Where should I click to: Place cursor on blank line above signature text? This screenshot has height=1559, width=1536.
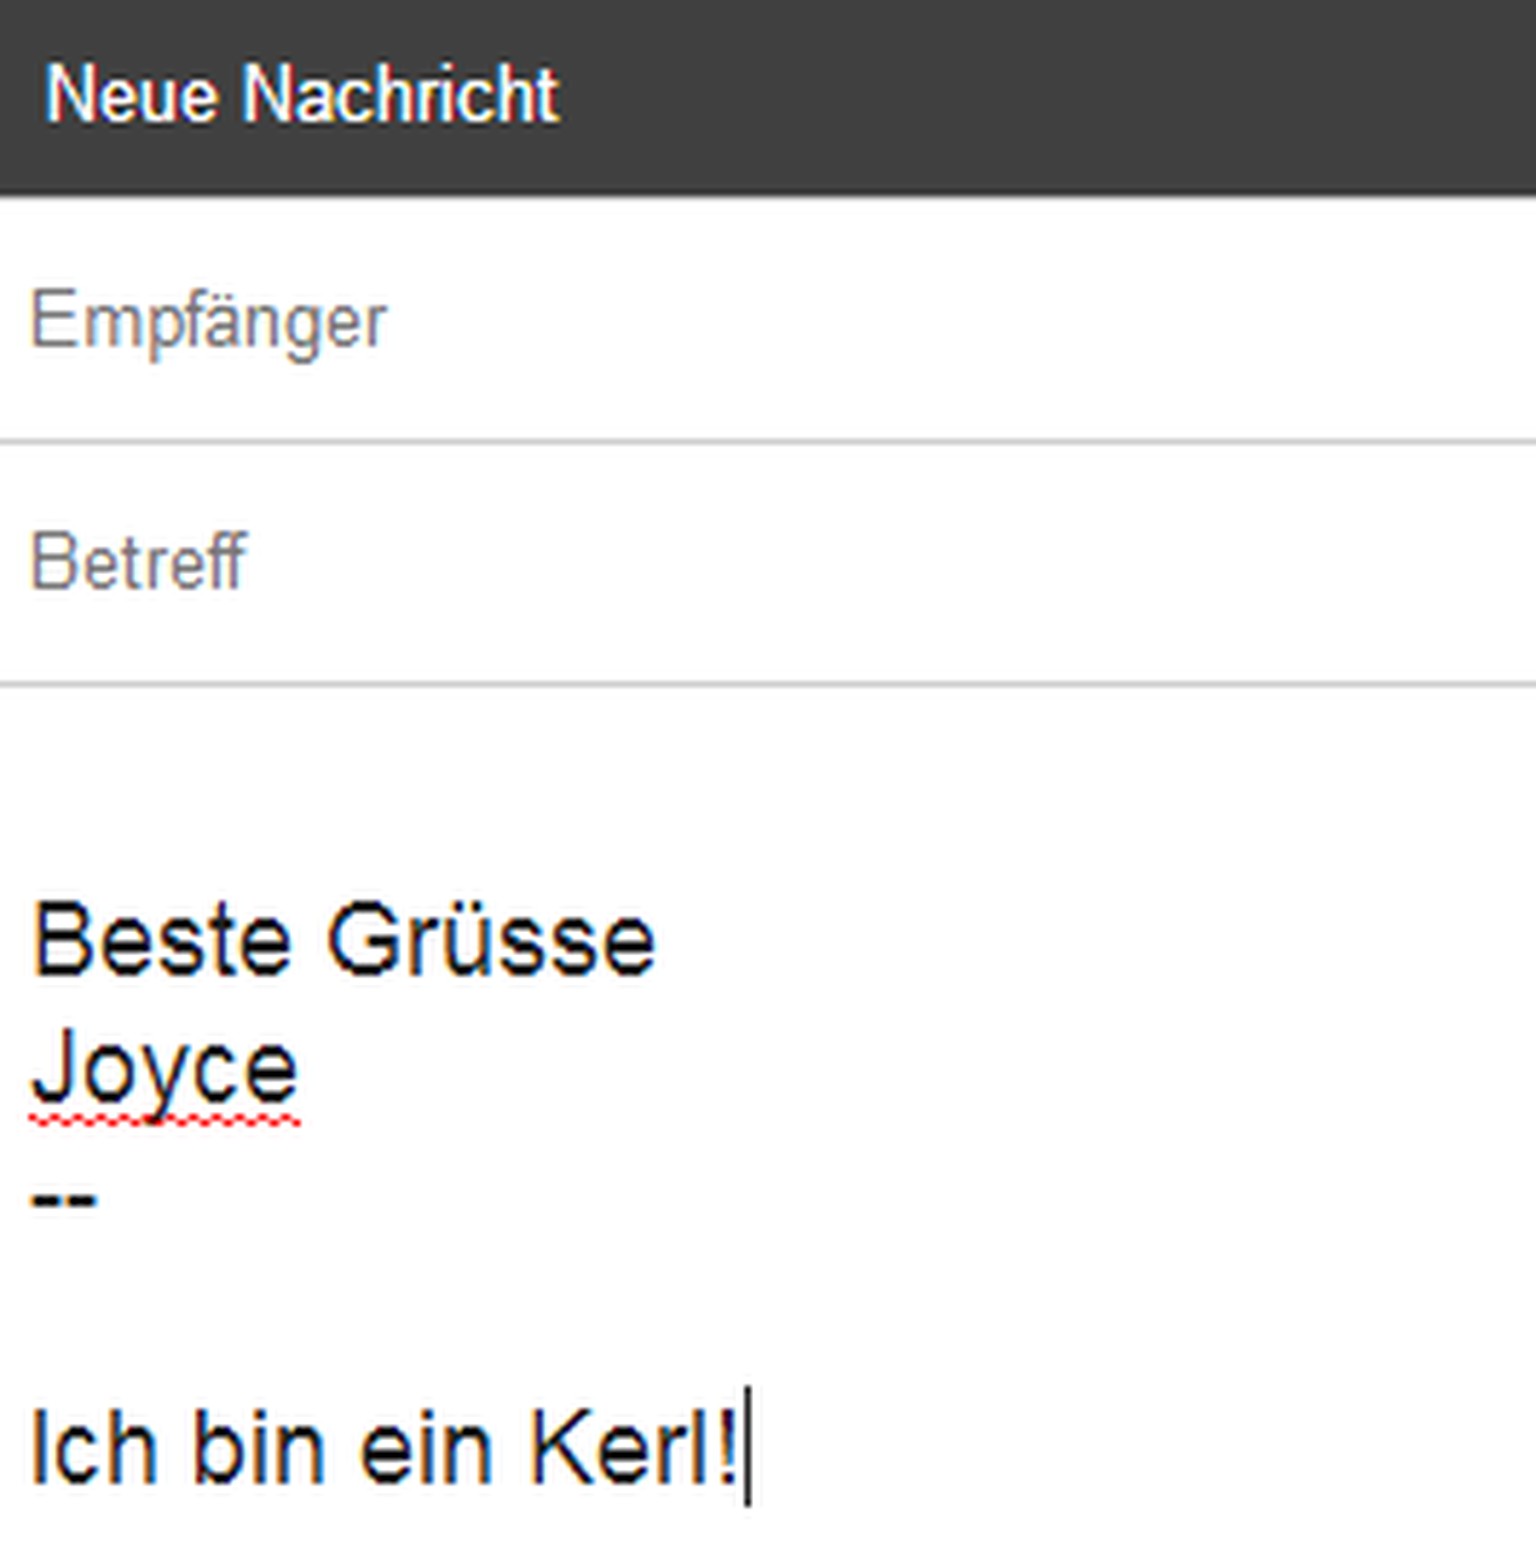pos(400,1322)
